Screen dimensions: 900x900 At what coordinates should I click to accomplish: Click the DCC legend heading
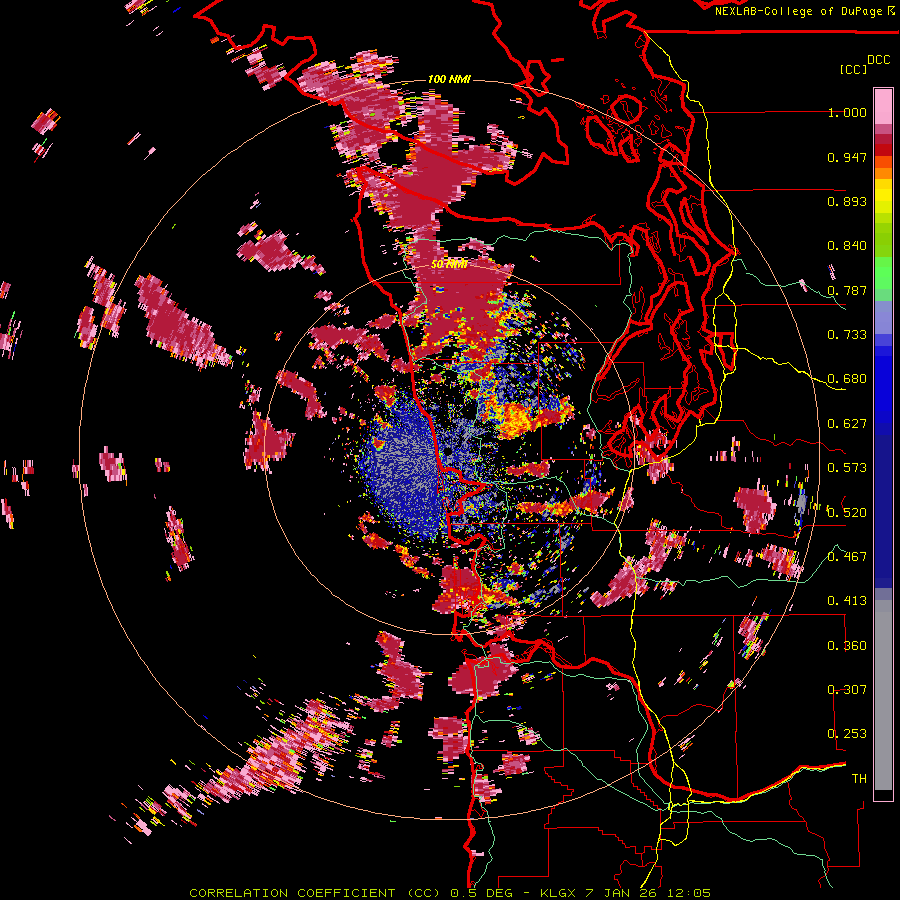click(x=879, y=60)
